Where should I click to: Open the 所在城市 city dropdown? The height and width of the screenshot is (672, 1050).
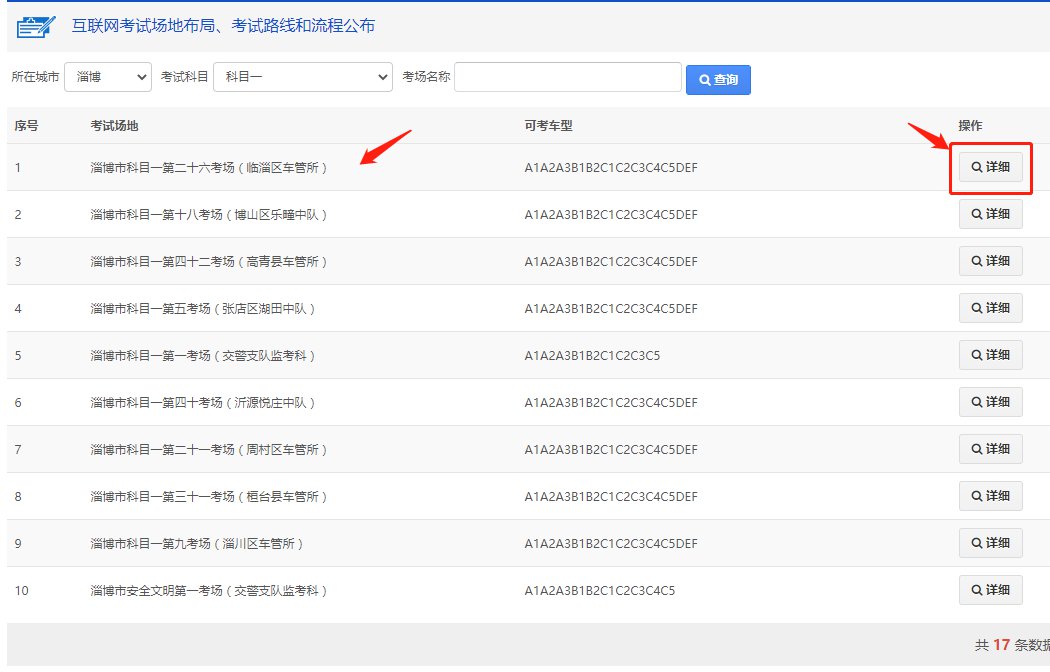pos(108,77)
